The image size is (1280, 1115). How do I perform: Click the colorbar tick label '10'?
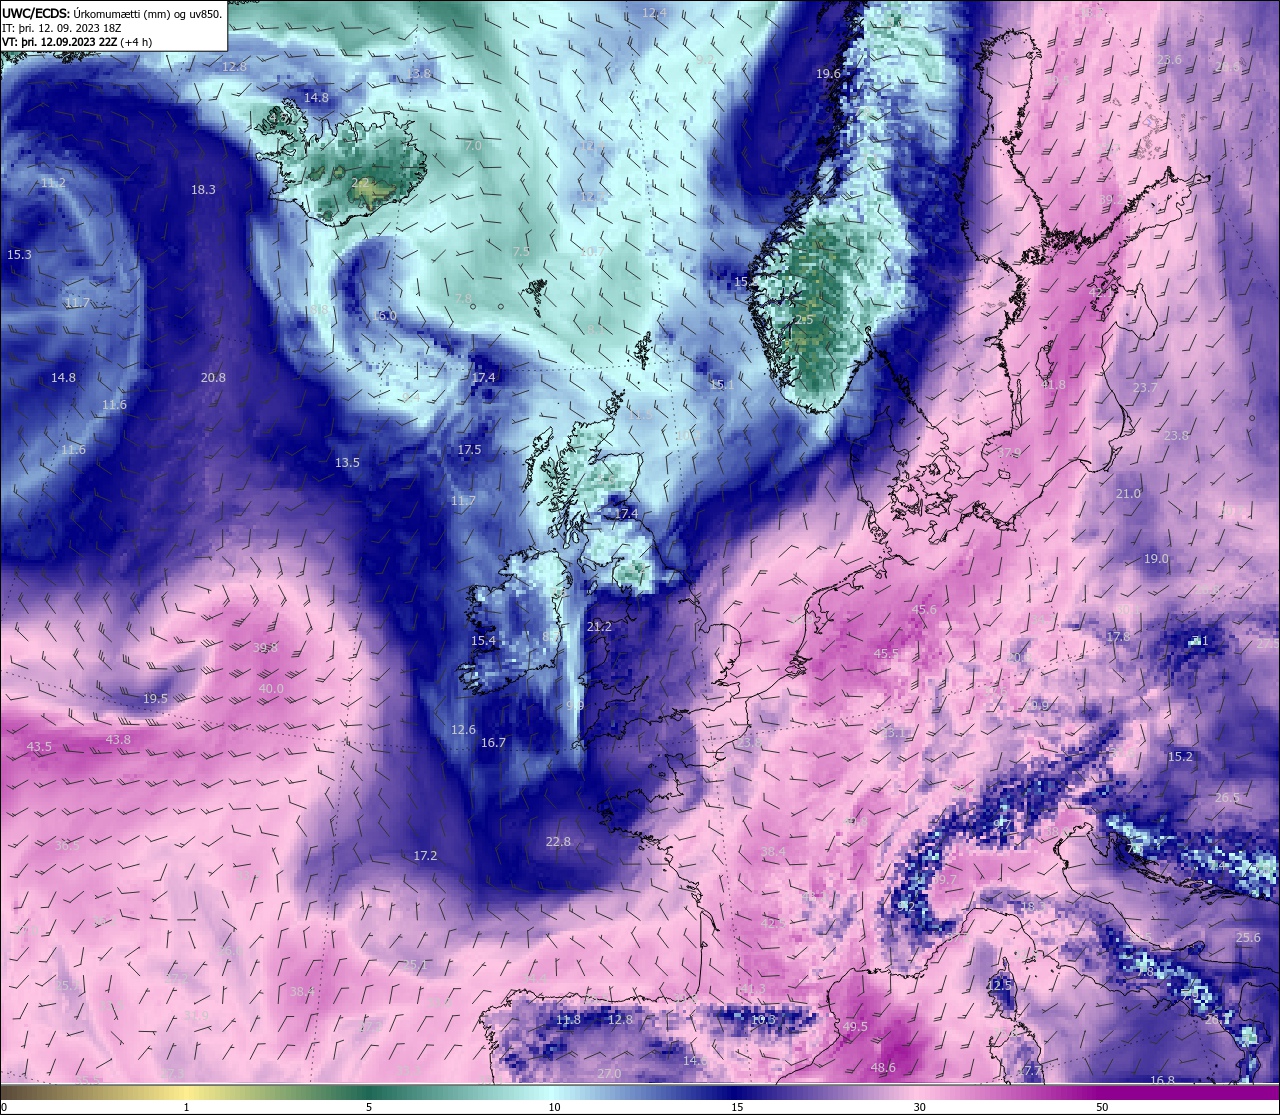[x=554, y=1107]
